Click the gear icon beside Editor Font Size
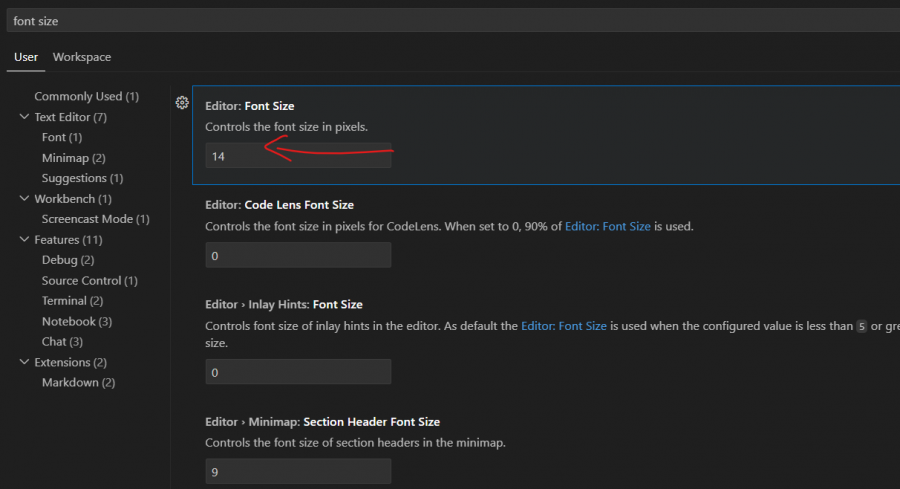Screen dimensions: 900x489 pos(182,103)
